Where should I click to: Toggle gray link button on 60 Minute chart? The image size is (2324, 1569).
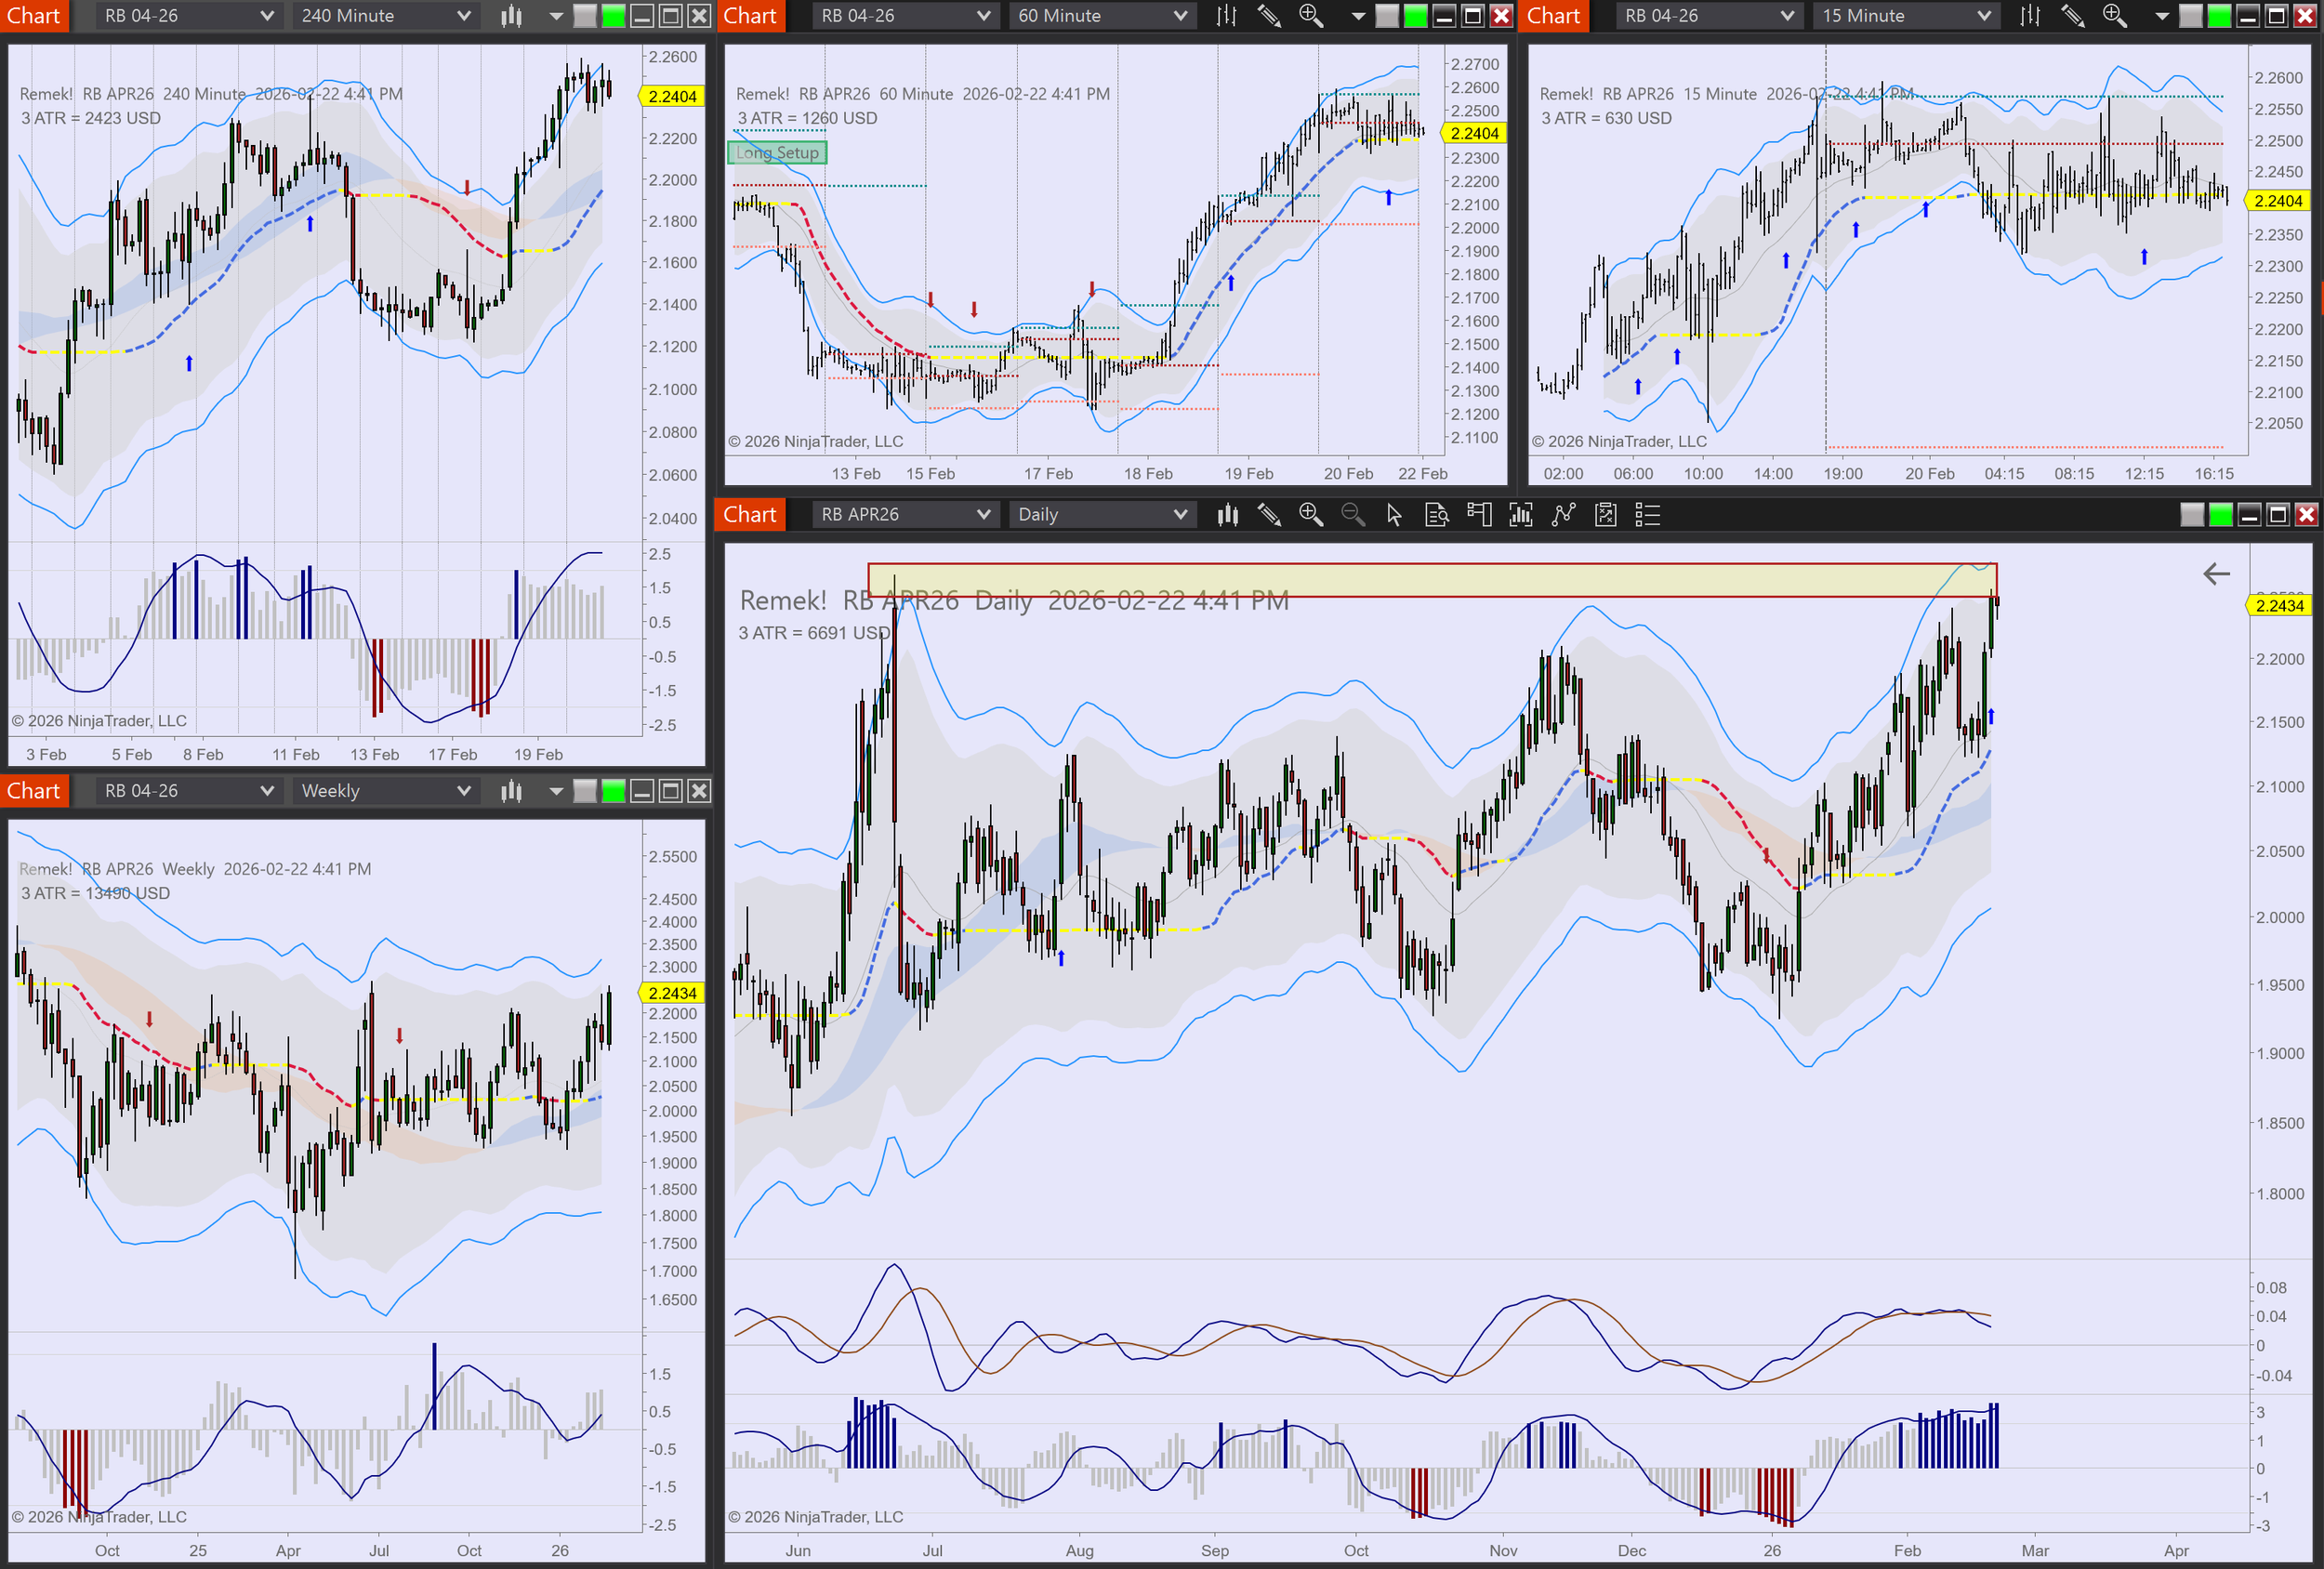click(1387, 16)
